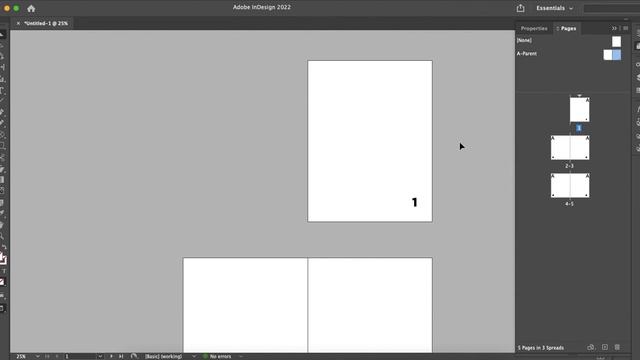The width and height of the screenshot is (640, 360).
Task: Click the 2-3 spread label
Action: point(569,166)
